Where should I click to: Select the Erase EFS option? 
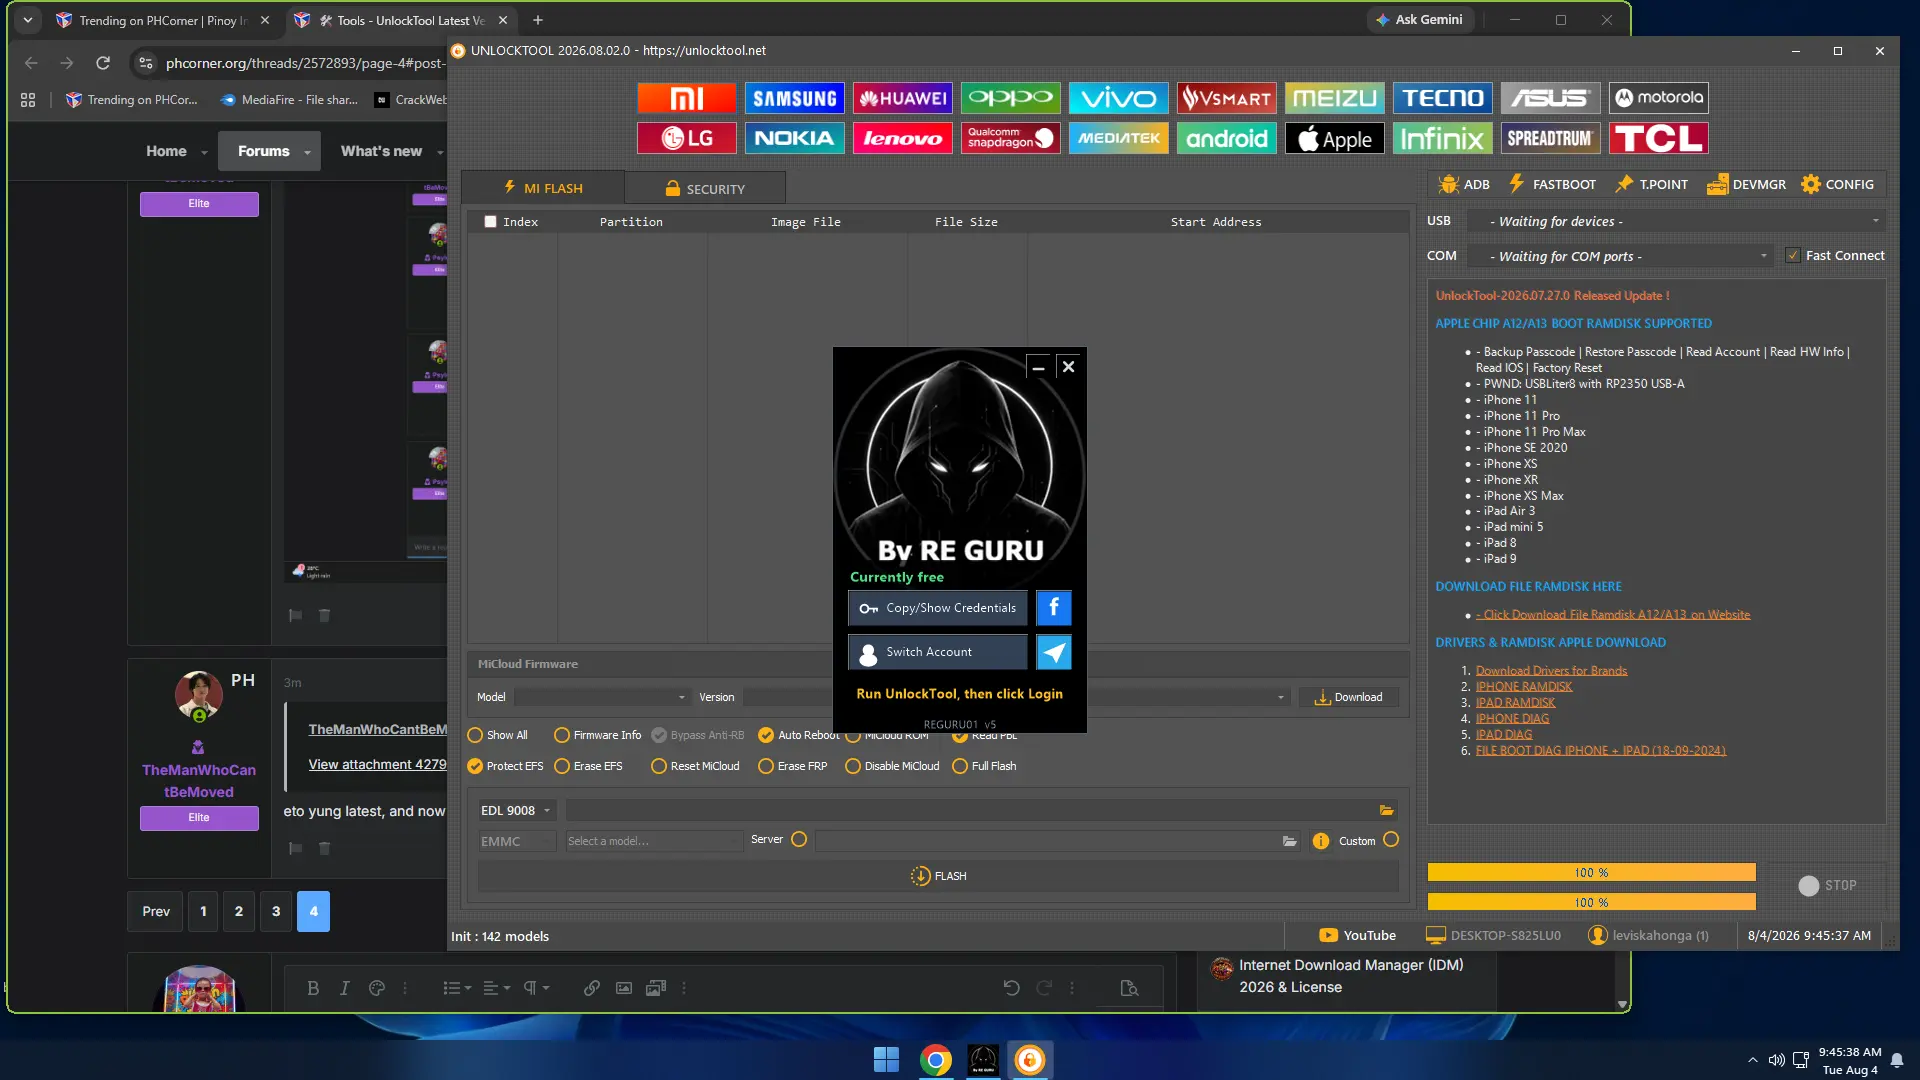pos(562,766)
